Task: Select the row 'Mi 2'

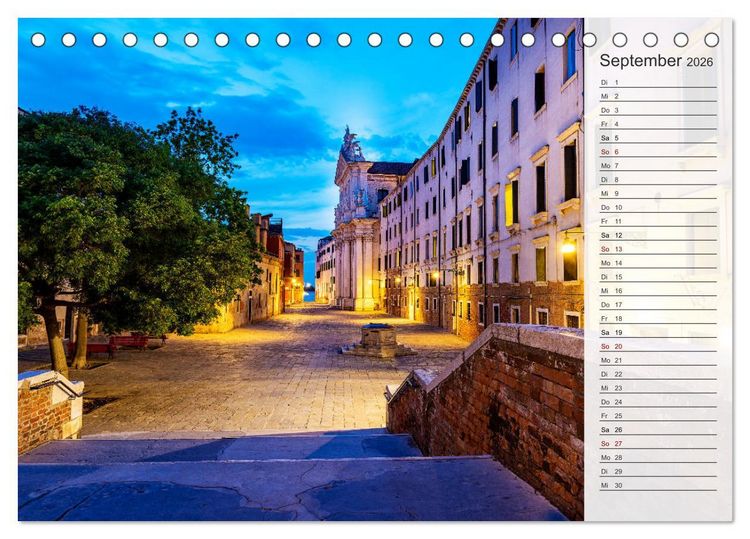Action: point(658,96)
